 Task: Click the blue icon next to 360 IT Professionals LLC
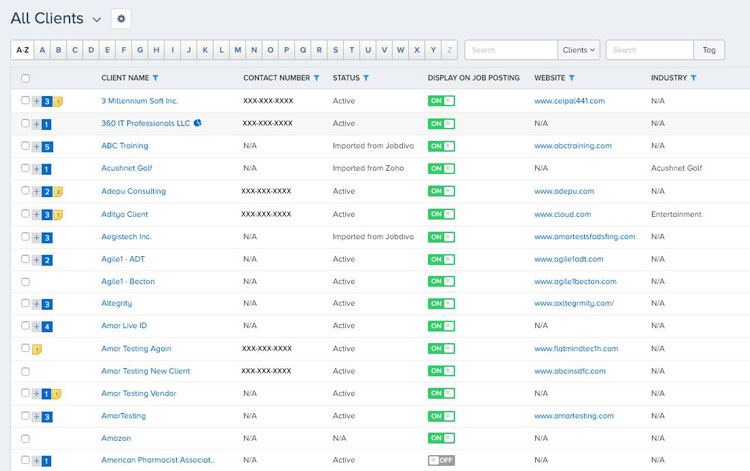point(197,123)
